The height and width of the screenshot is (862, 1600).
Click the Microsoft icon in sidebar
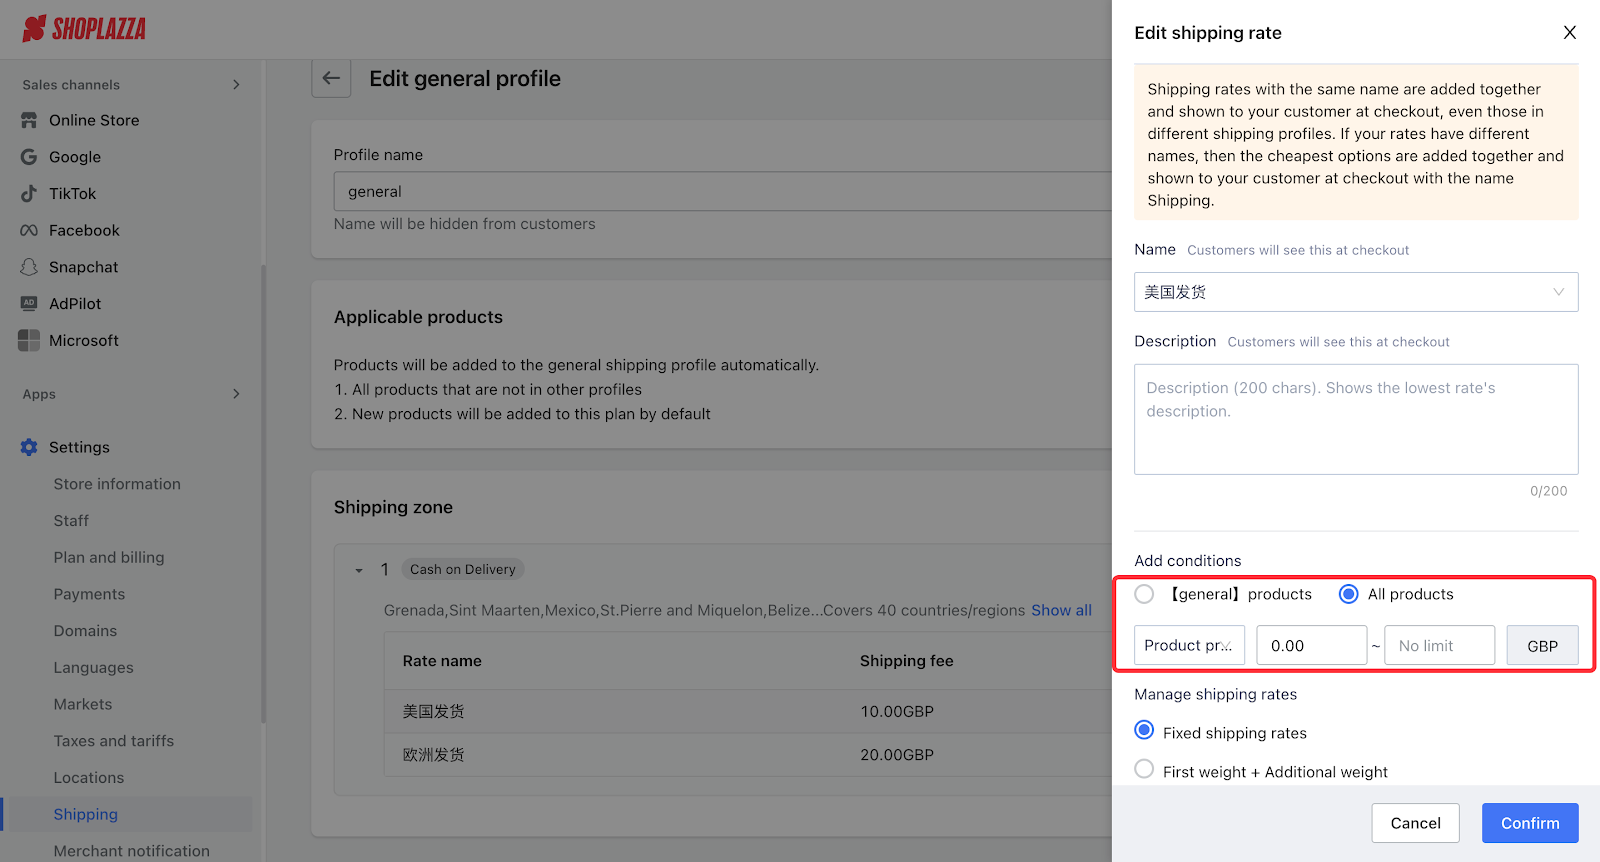tap(29, 341)
